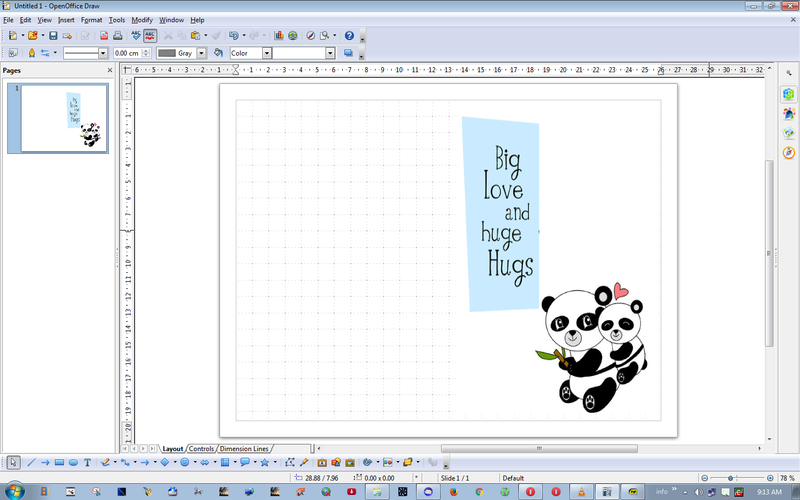Open the Area fill bucket dialog
Screen dimensions: 800x500
coord(218,53)
